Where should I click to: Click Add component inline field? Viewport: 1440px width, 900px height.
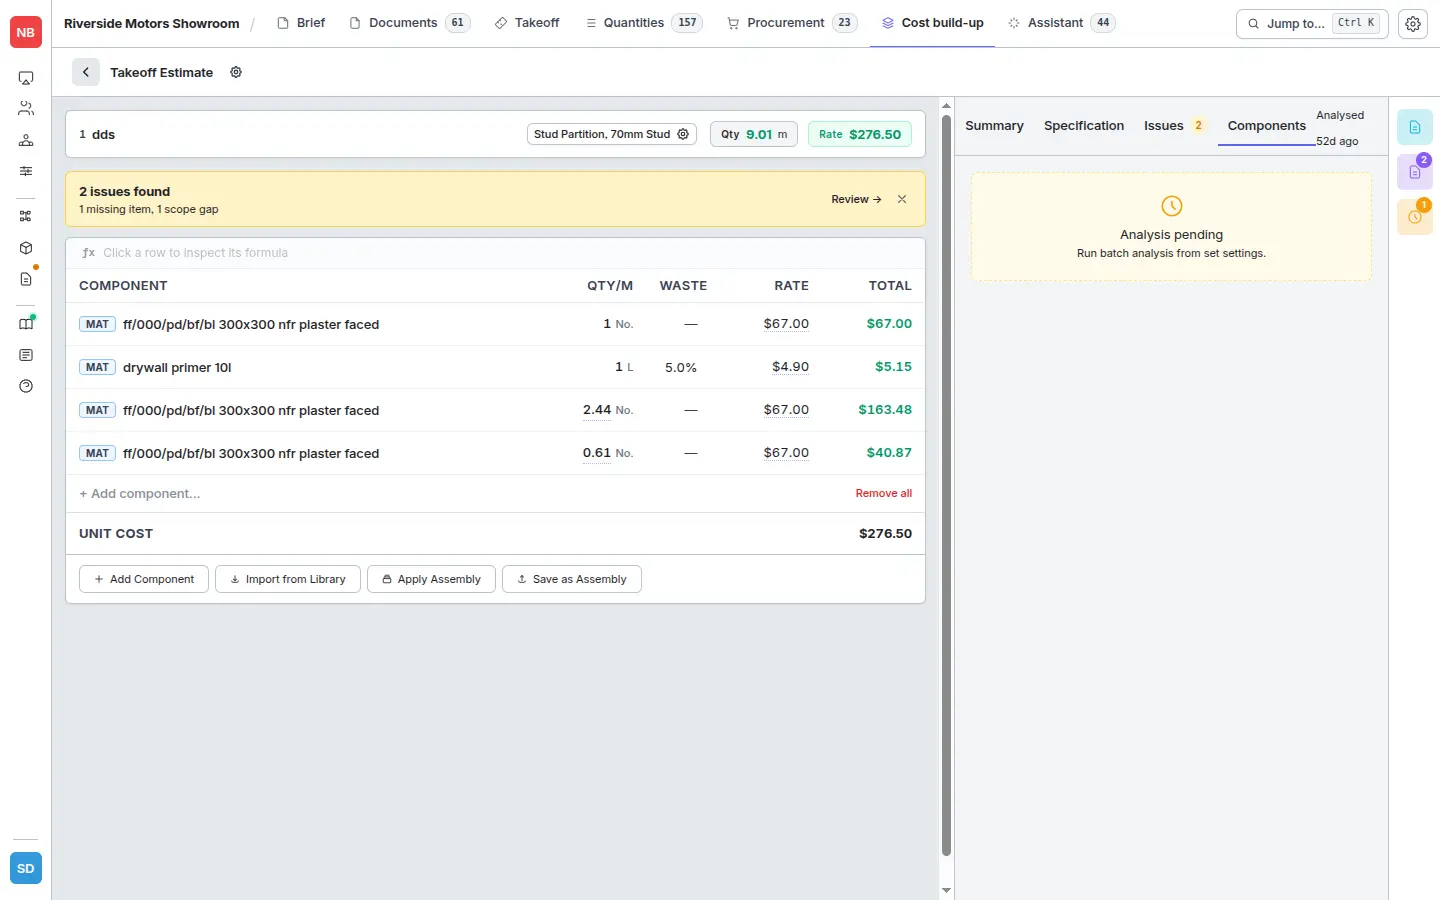click(140, 494)
